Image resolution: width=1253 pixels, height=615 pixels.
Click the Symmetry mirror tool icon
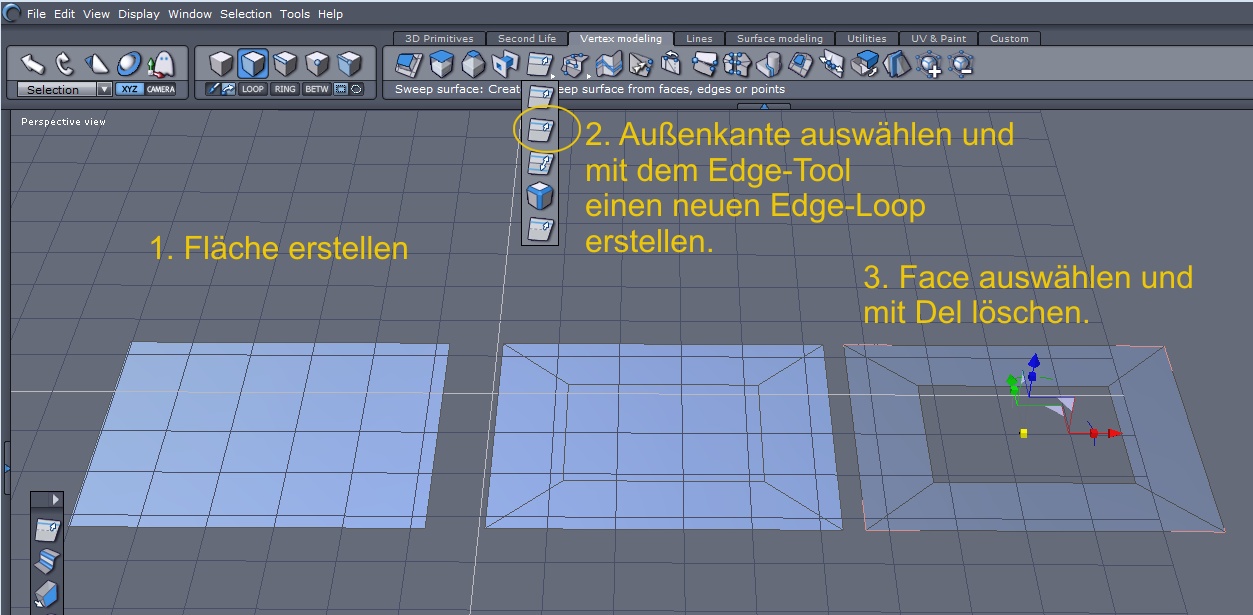897,65
